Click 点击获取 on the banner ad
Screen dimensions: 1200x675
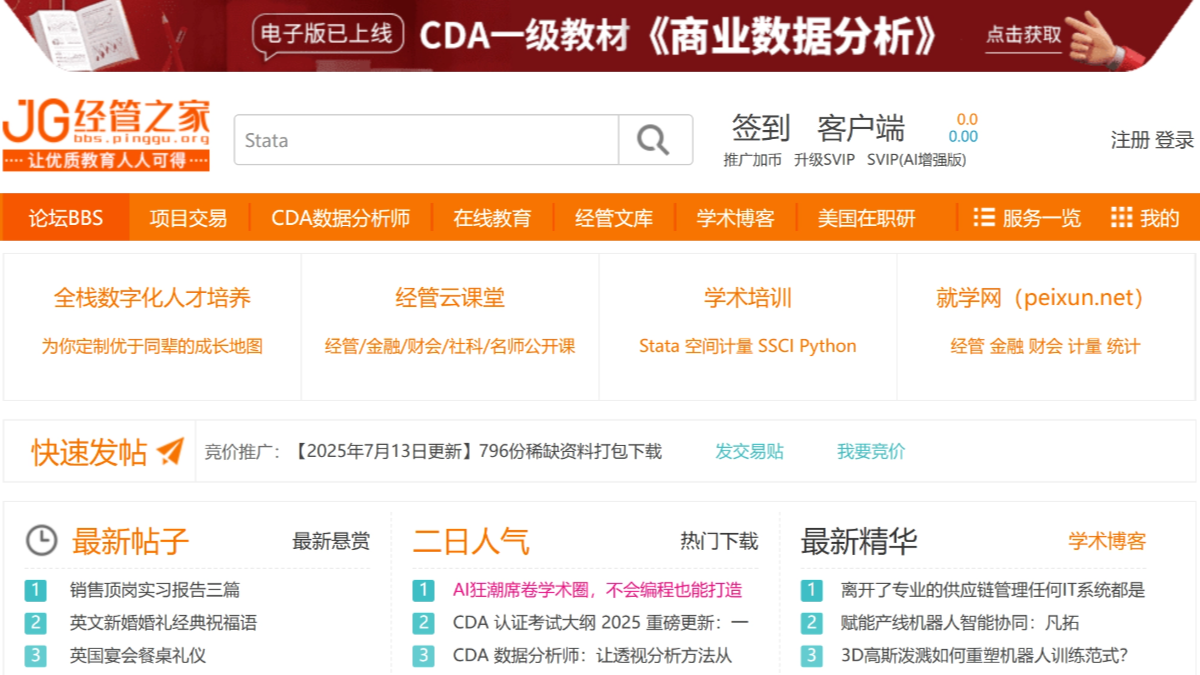tap(1023, 36)
